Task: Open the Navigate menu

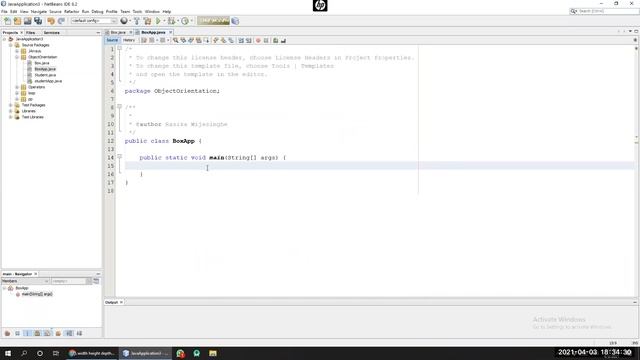Action: [39, 11]
